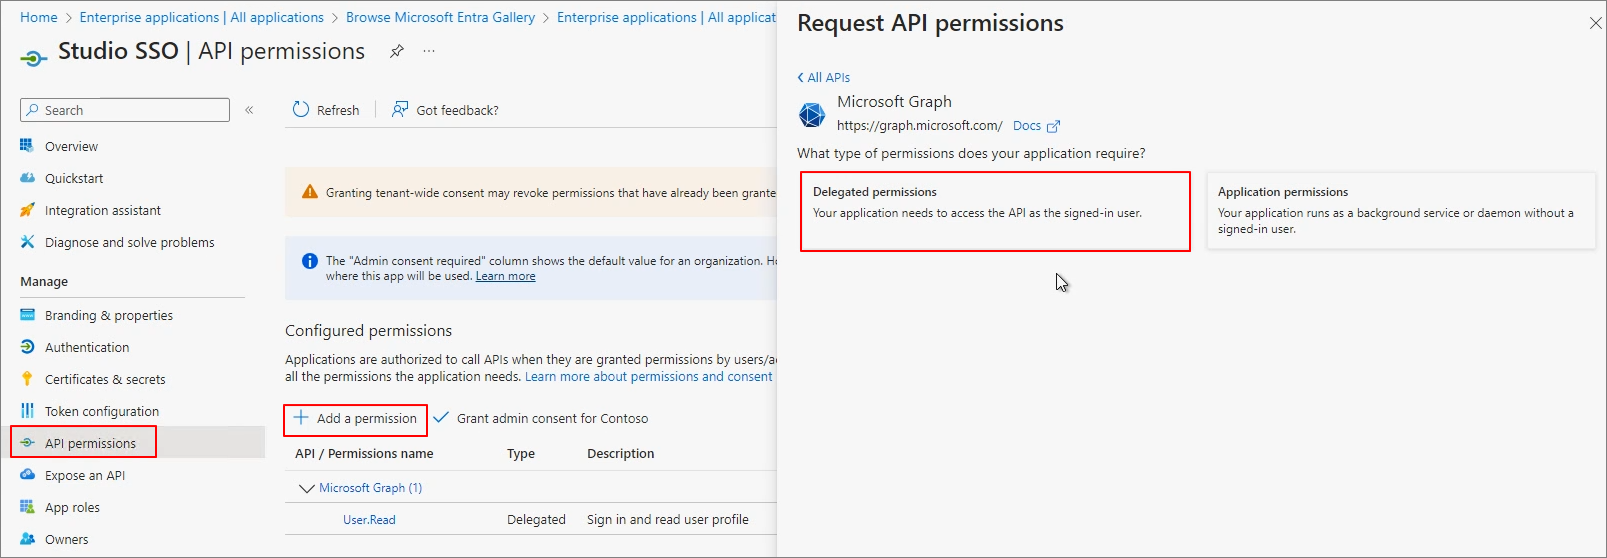Click the Studio SSO app icon

point(33,59)
